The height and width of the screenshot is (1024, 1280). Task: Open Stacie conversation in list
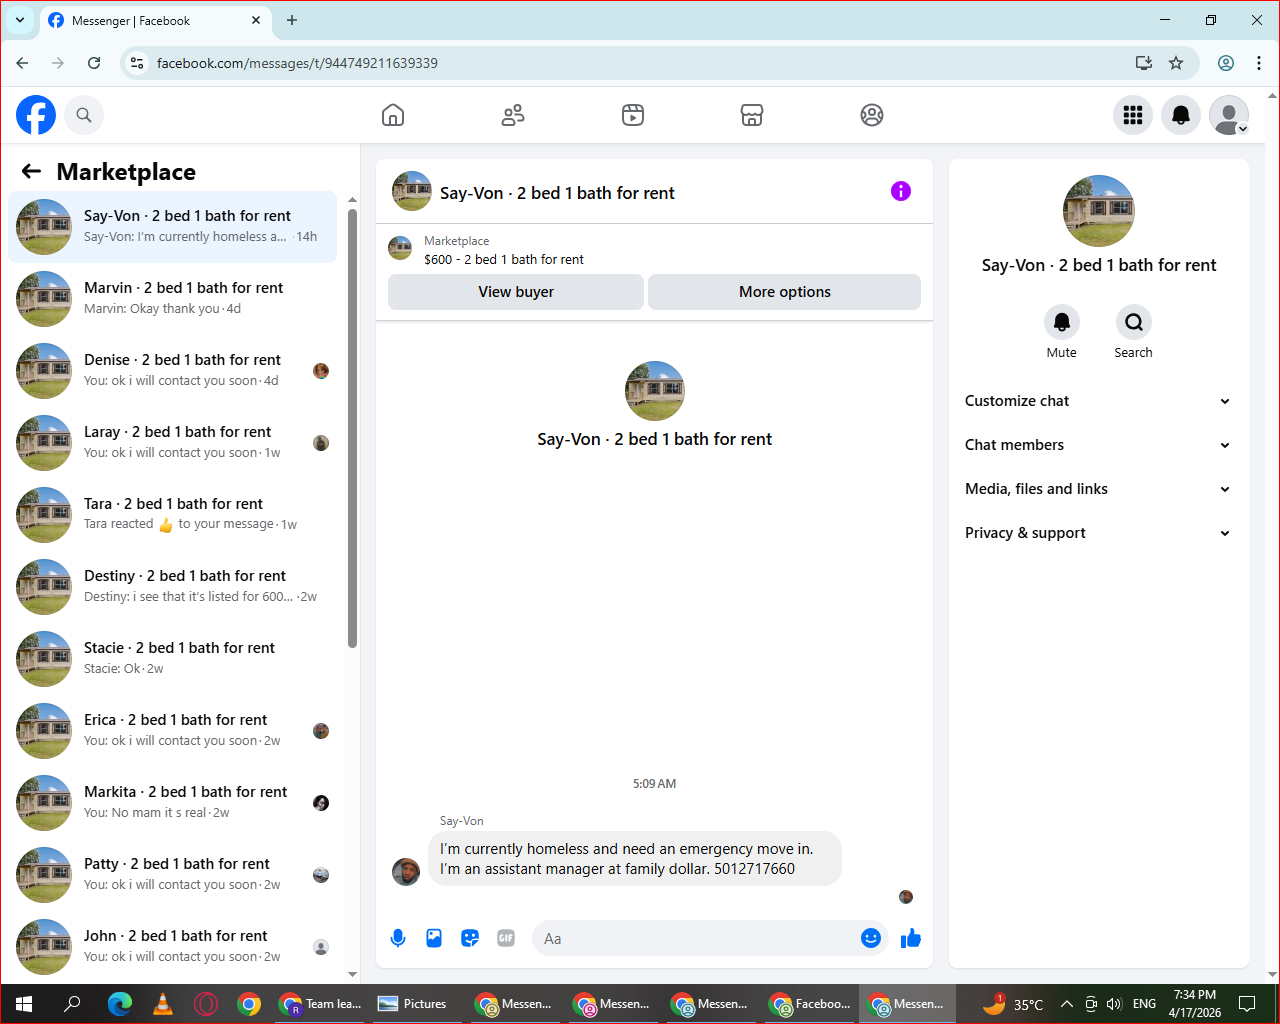click(x=173, y=659)
